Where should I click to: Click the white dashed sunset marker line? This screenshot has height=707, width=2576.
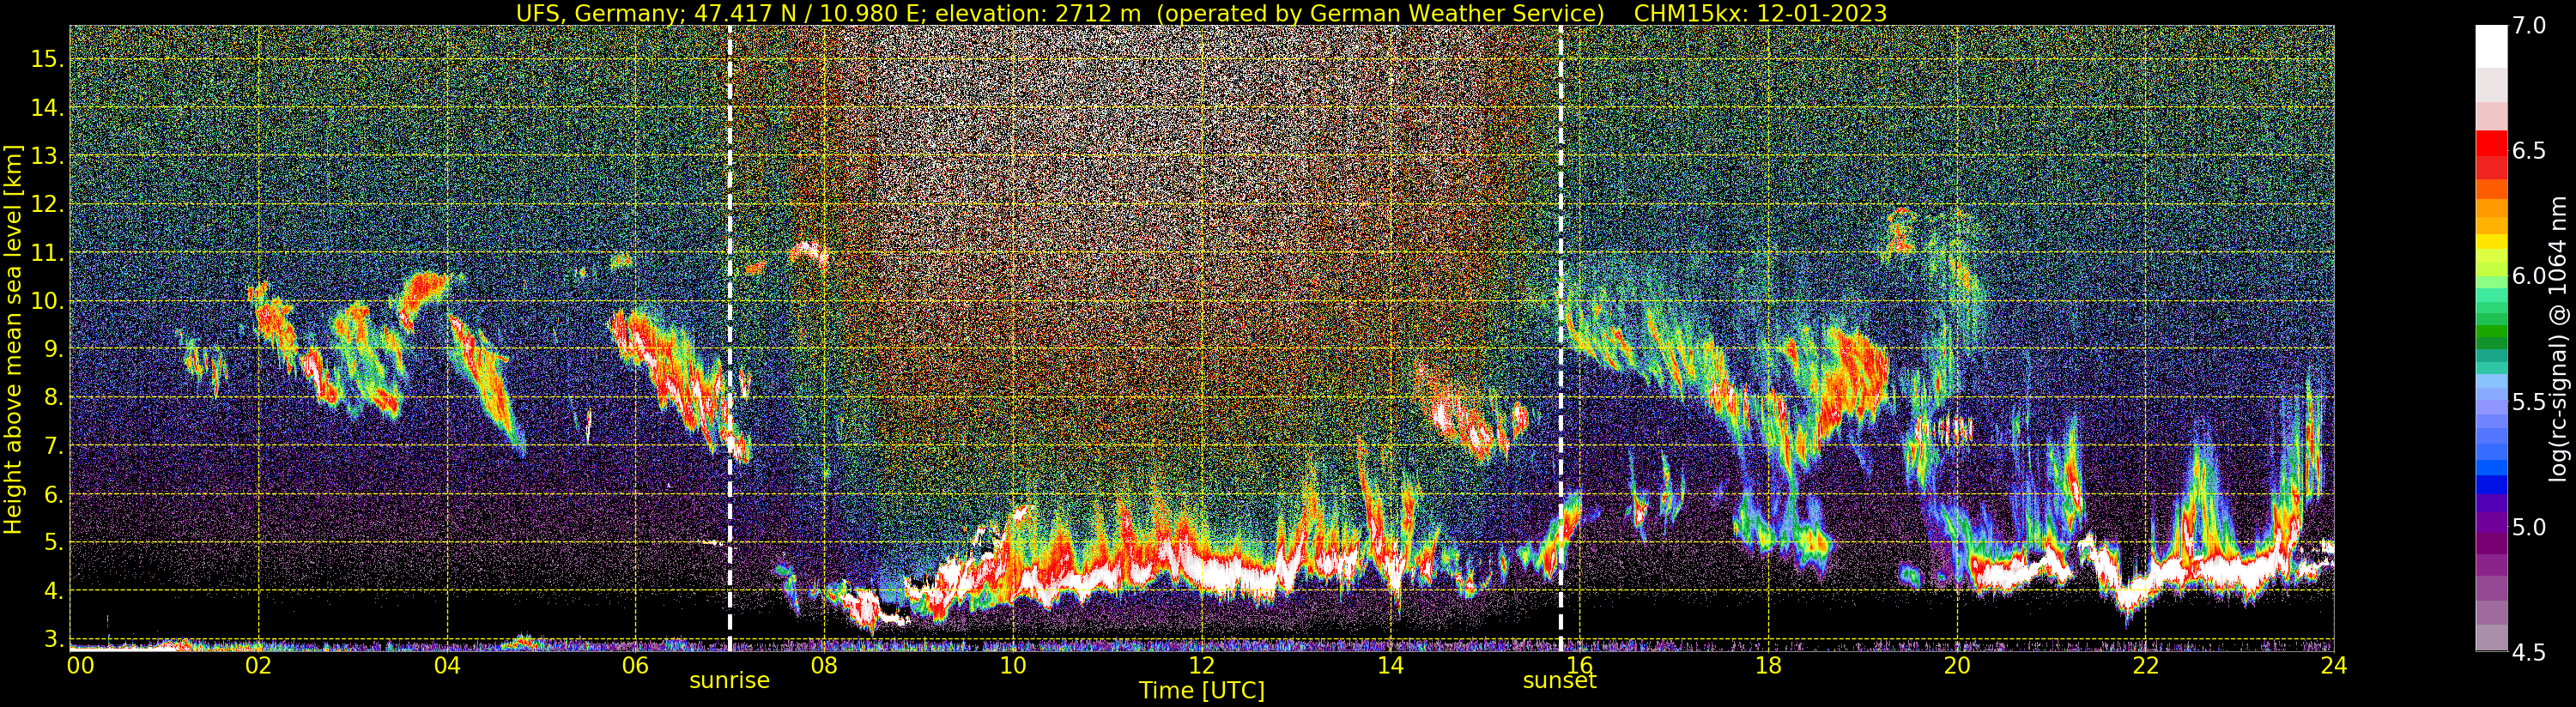(1560, 338)
